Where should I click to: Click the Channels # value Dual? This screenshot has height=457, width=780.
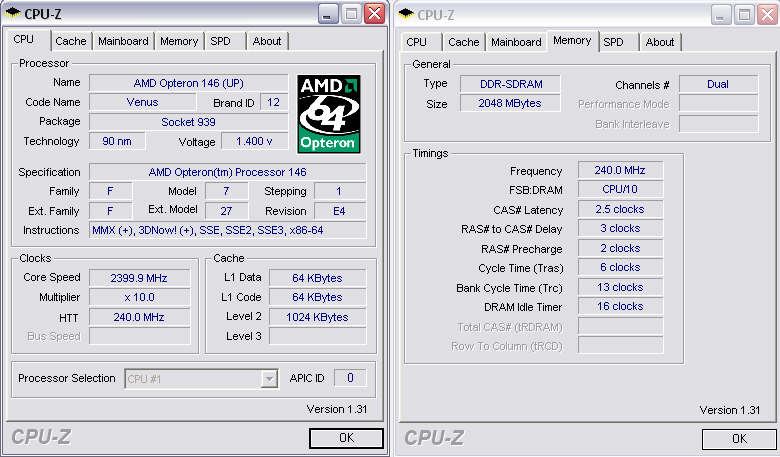point(718,84)
